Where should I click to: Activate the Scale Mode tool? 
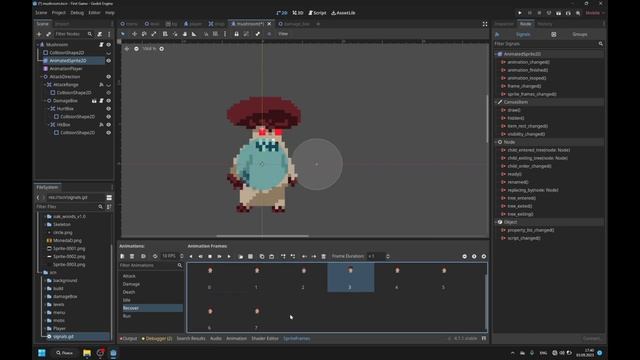tap(154, 34)
